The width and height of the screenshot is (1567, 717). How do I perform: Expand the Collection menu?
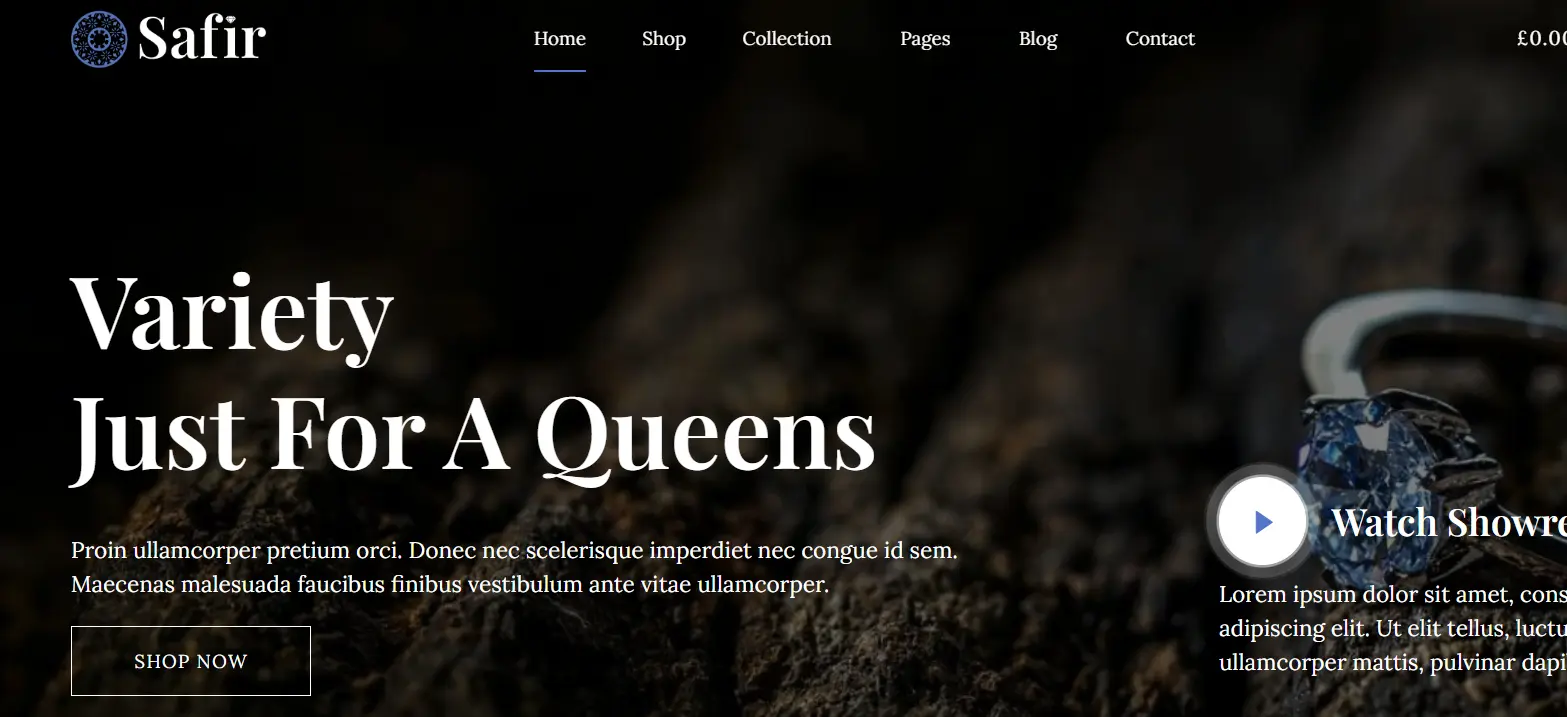click(x=786, y=39)
